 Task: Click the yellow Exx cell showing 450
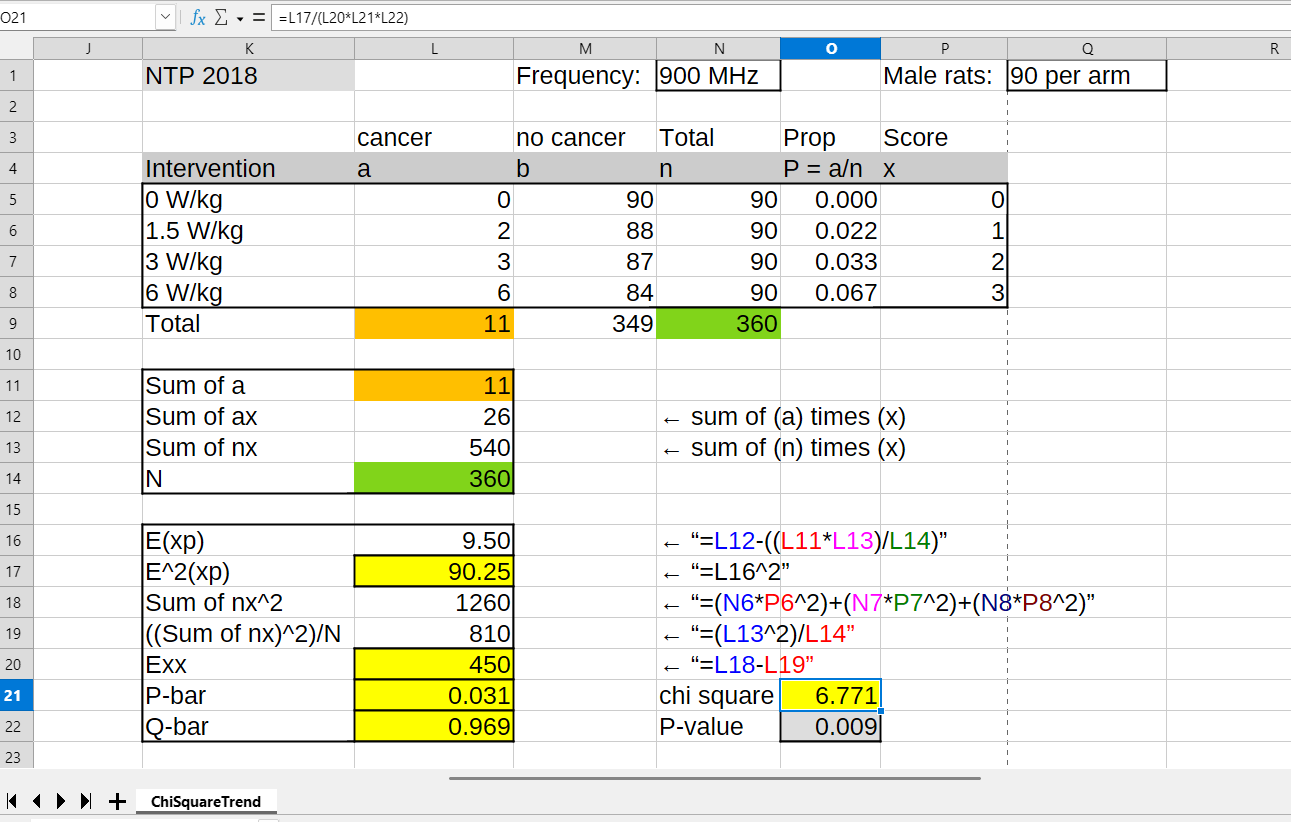point(433,665)
